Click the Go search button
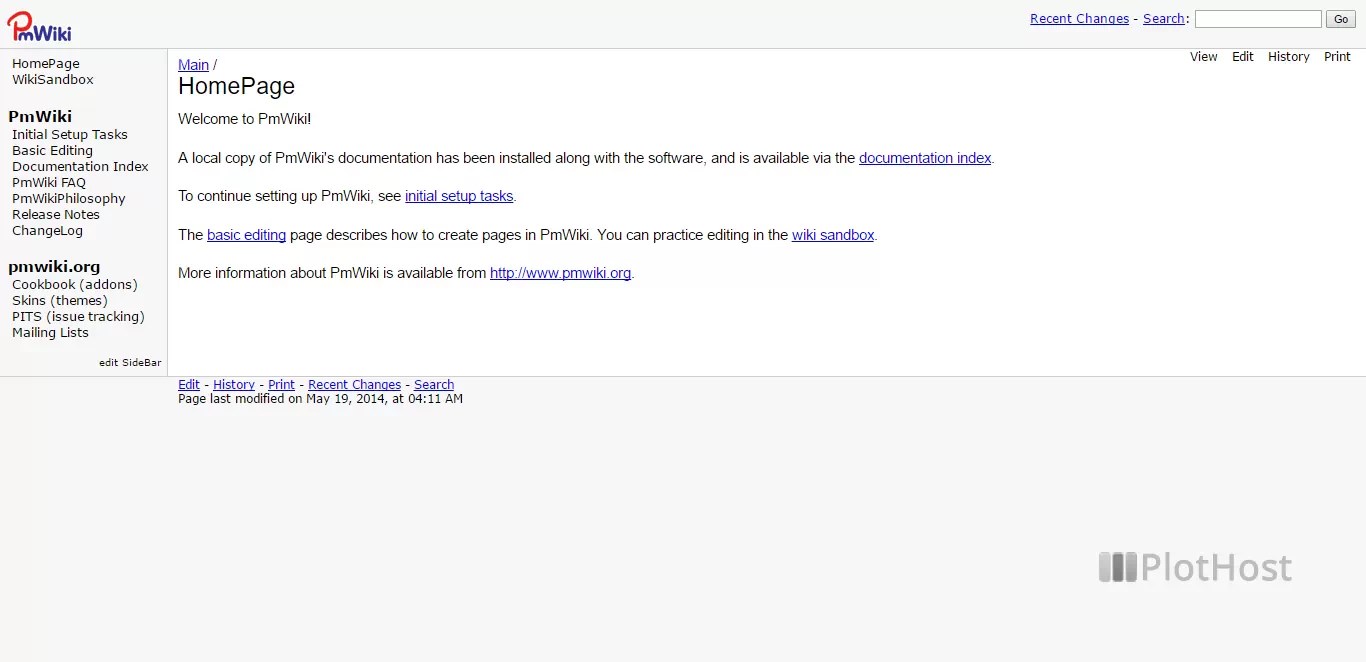 pos(1340,19)
